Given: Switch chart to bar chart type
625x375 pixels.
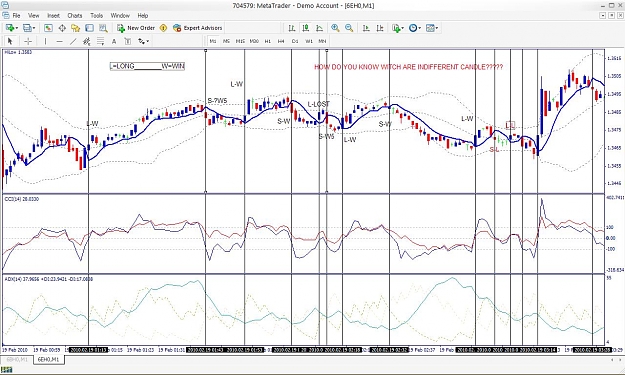Looking at the screenshot, I should 292,28.
